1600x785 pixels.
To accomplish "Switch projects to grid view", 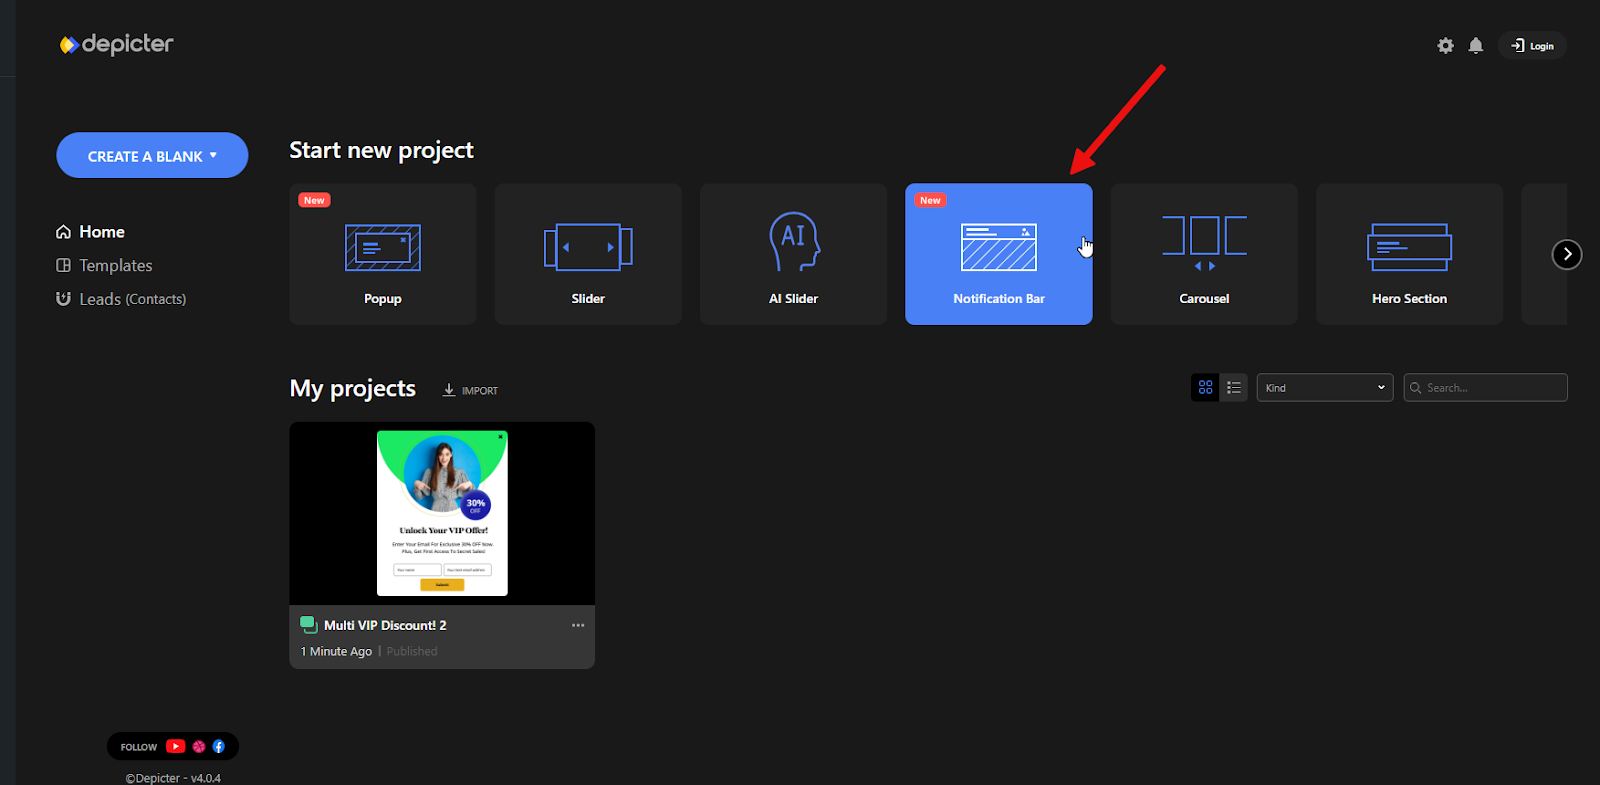I will [1205, 388].
